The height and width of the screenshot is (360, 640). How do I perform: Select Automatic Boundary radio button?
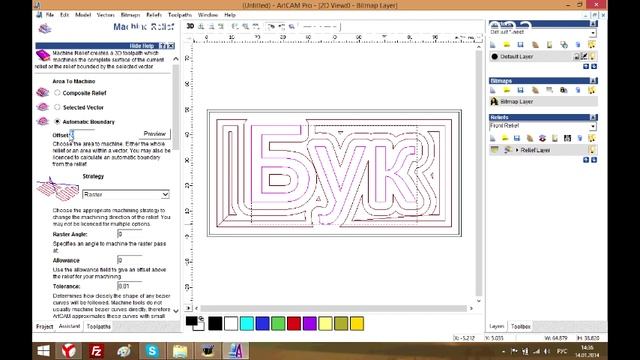pyautogui.click(x=57, y=121)
